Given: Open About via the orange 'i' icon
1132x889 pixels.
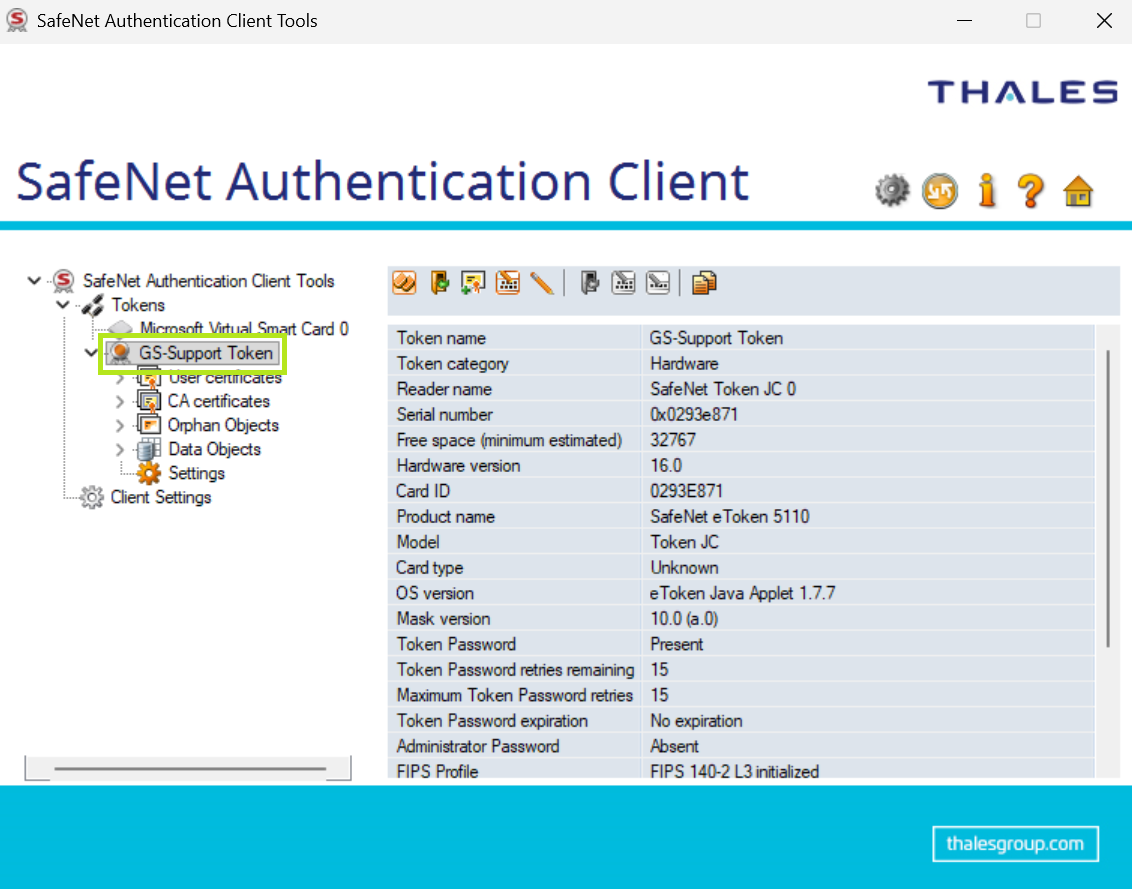Looking at the screenshot, I should [x=987, y=191].
